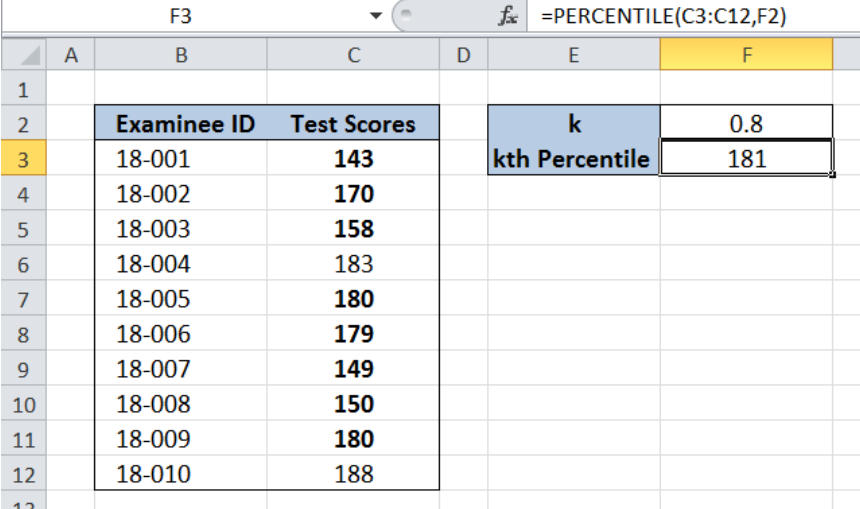This screenshot has height=509, width=860.
Task: Select row 12 header
Action: click(x=24, y=474)
